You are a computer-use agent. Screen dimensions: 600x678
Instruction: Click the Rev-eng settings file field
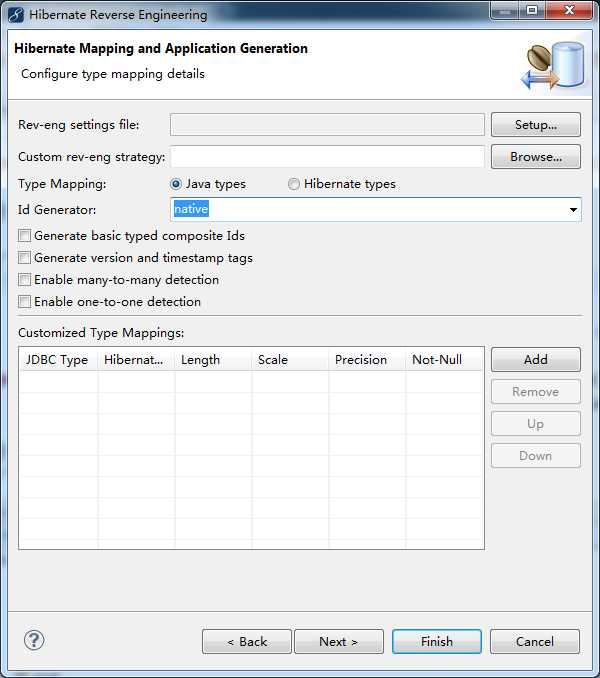[x=327, y=125]
